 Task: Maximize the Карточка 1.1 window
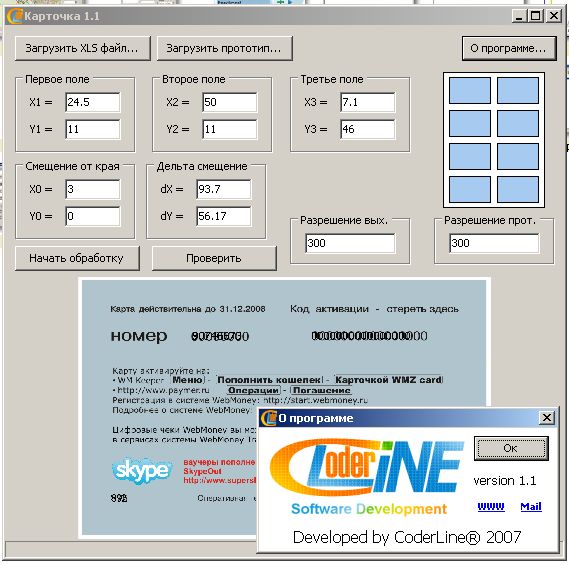[x=536, y=16]
